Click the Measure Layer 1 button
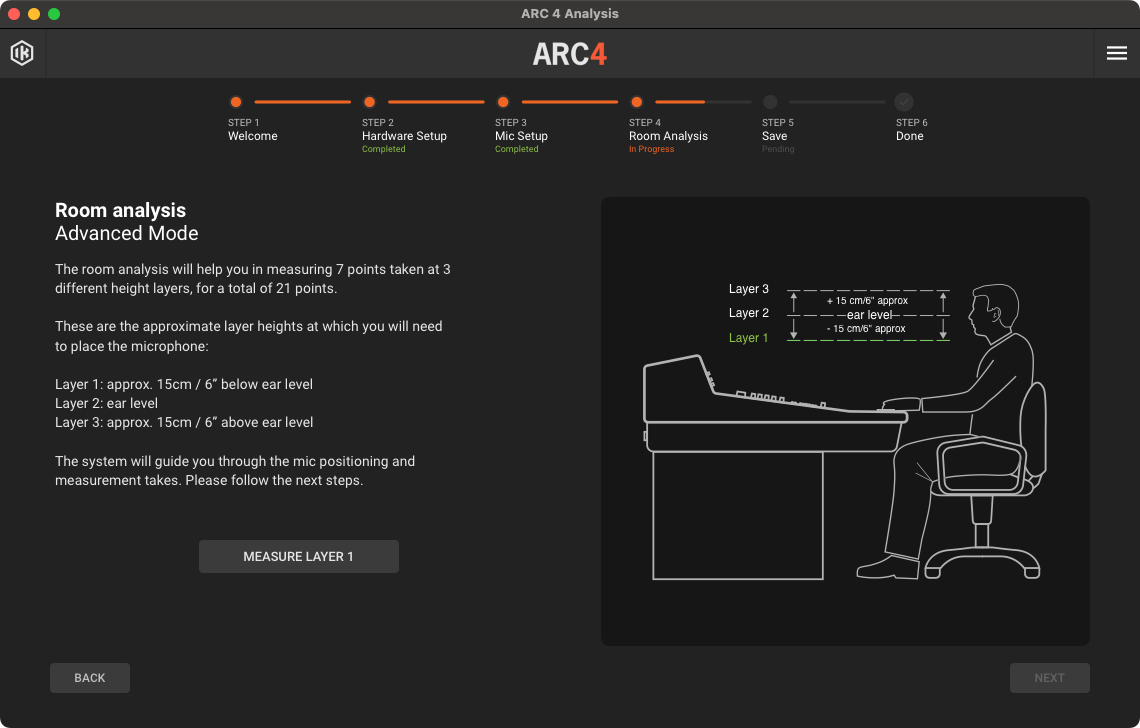 pyautogui.click(x=299, y=556)
